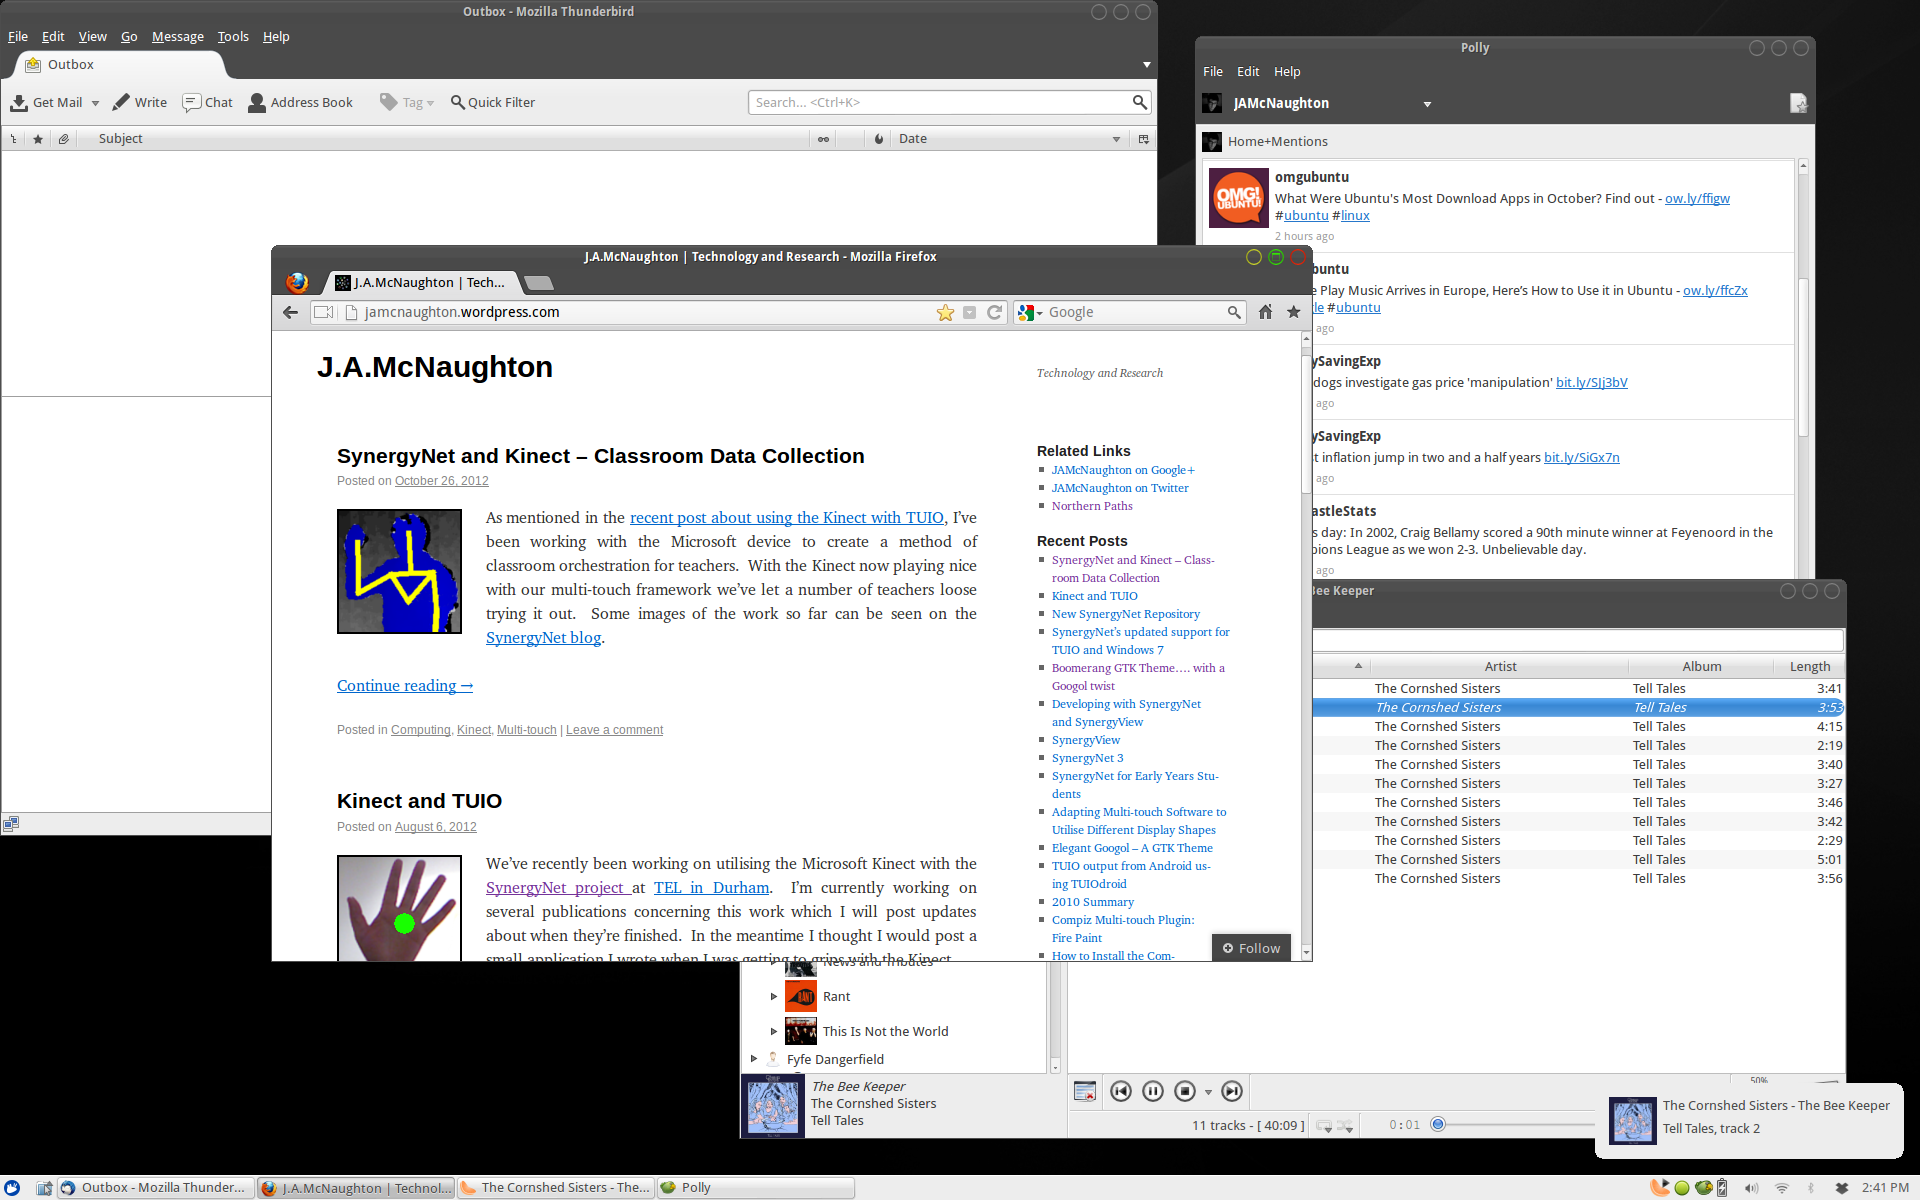The width and height of the screenshot is (1920, 1200).
Task: Pause the playing track
Action: click(1152, 1091)
